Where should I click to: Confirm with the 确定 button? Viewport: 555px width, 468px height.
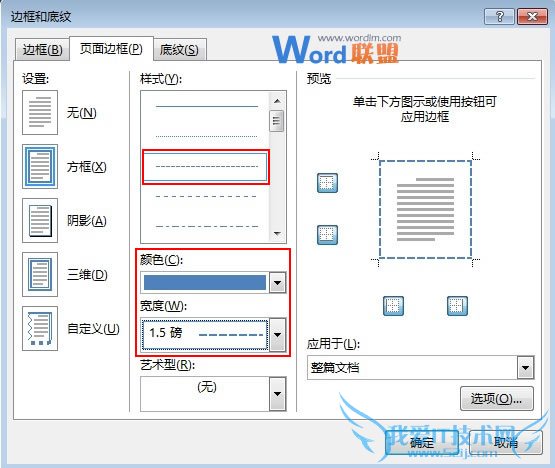(x=422, y=443)
